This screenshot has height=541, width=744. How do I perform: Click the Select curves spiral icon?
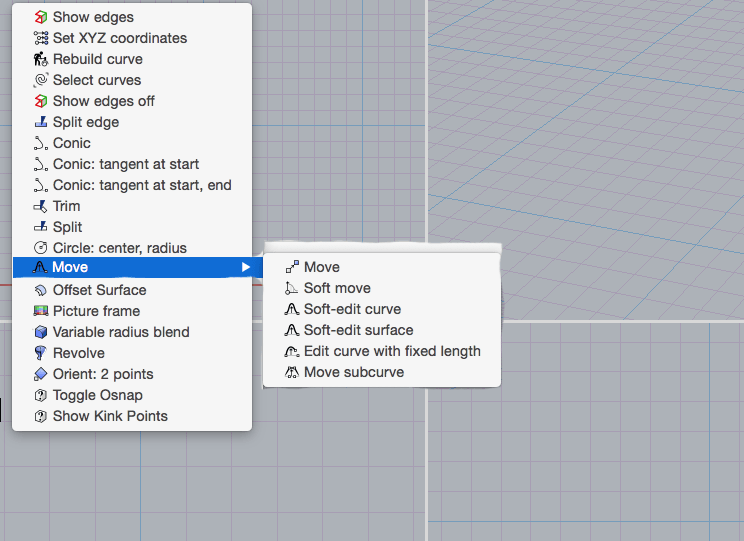[41, 80]
